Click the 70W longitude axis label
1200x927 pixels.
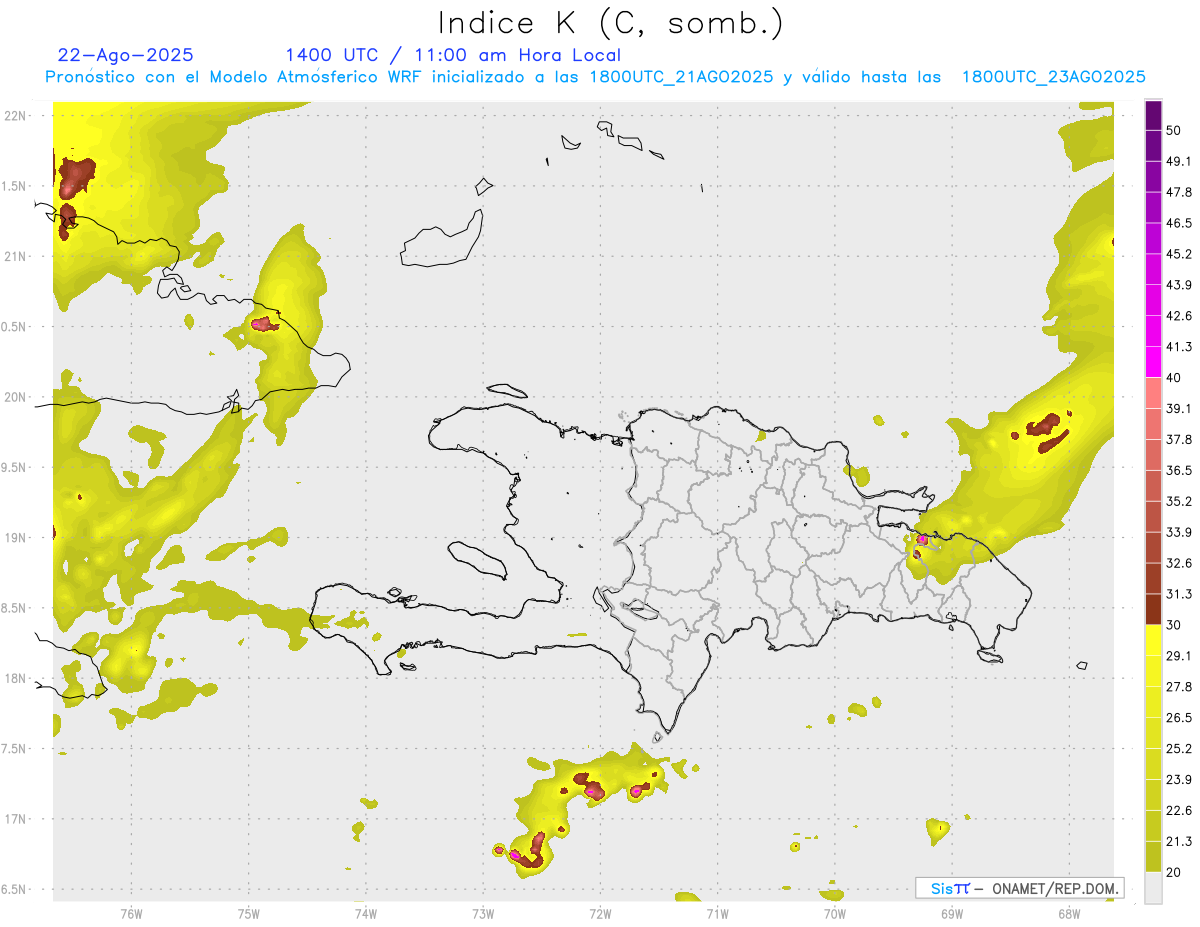(834, 913)
